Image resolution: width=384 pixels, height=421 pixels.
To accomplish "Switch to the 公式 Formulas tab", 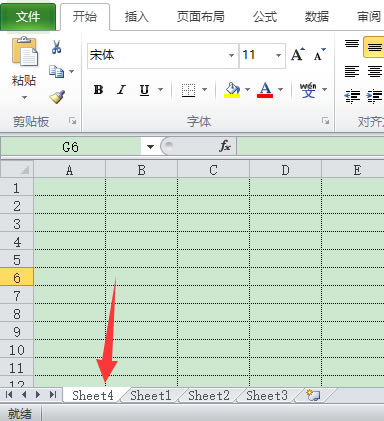I will click(x=265, y=17).
